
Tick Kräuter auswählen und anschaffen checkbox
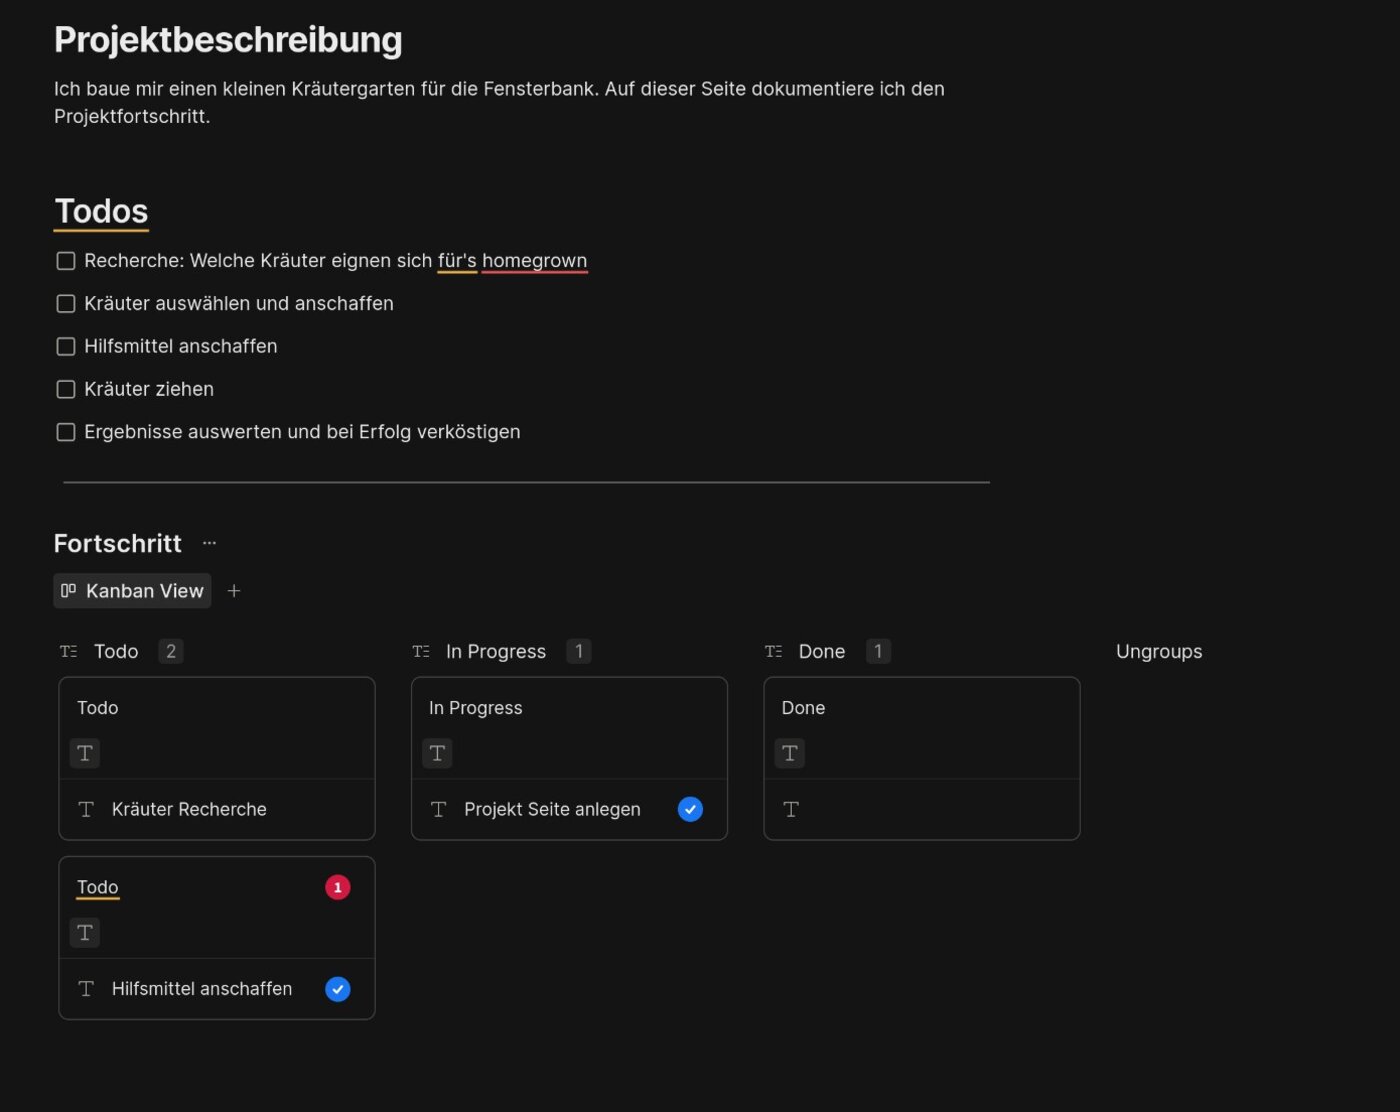click(66, 304)
